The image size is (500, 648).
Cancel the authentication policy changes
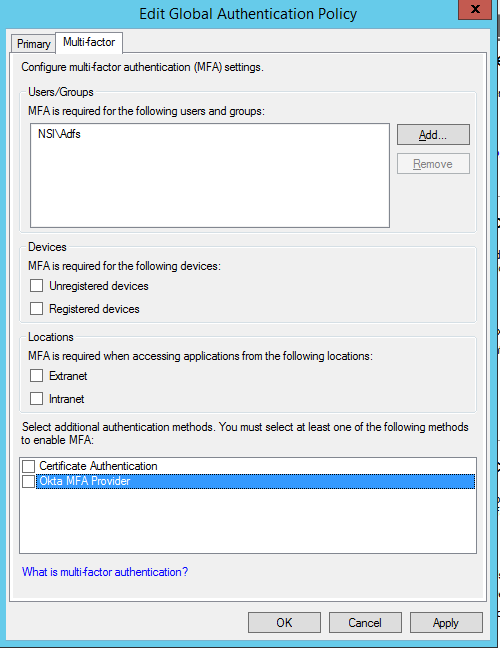click(x=365, y=622)
